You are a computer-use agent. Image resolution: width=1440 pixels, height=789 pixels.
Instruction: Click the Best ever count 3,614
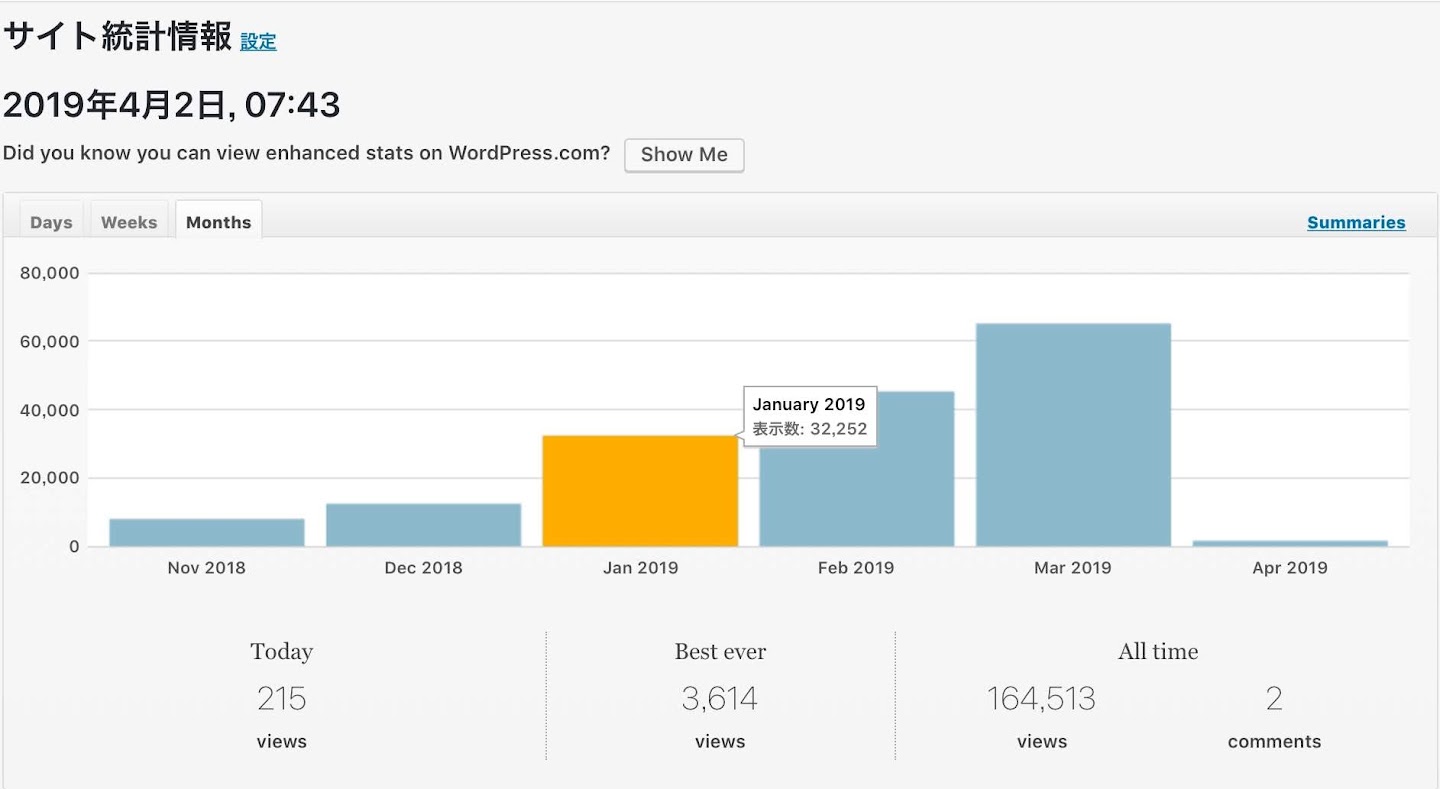point(720,698)
